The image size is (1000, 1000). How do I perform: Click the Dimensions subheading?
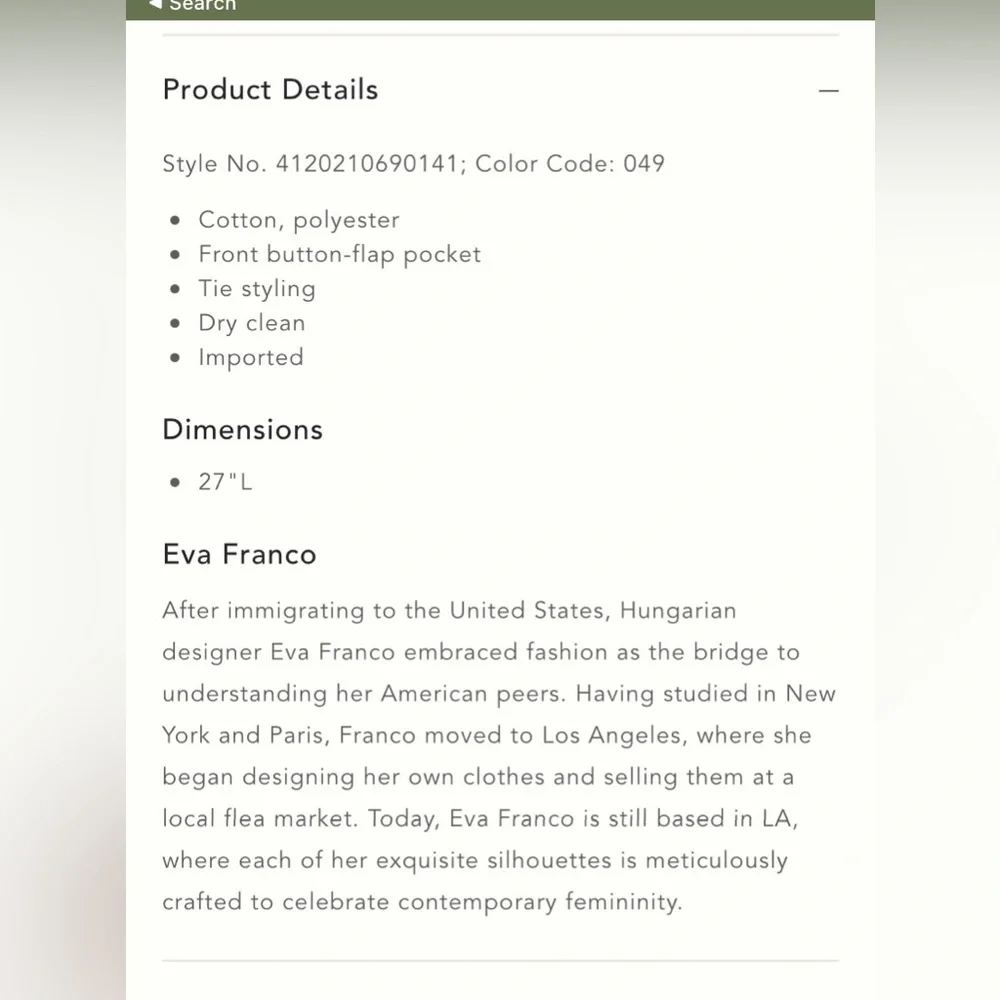point(242,430)
